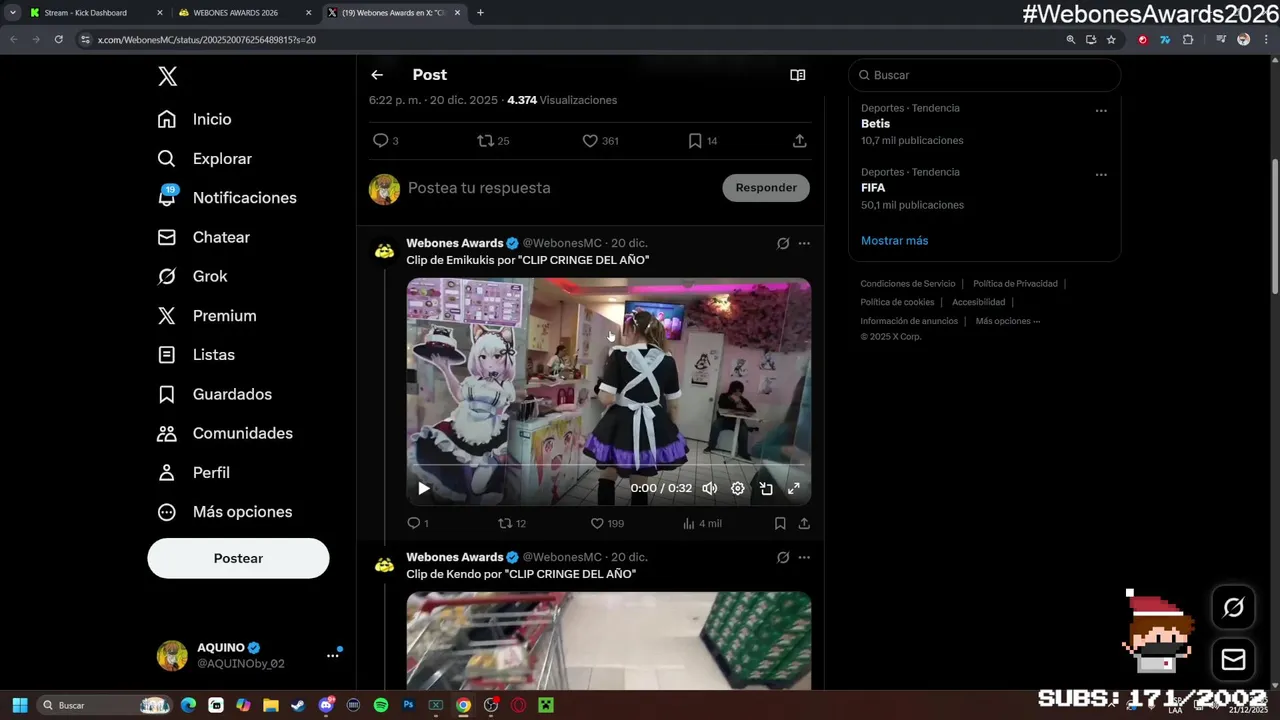This screenshot has height=720, width=1280.
Task: Reload the page
Action: point(58,40)
